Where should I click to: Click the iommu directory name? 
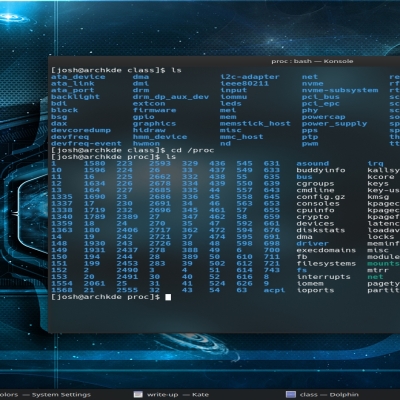pyautogui.click(x=233, y=97)
